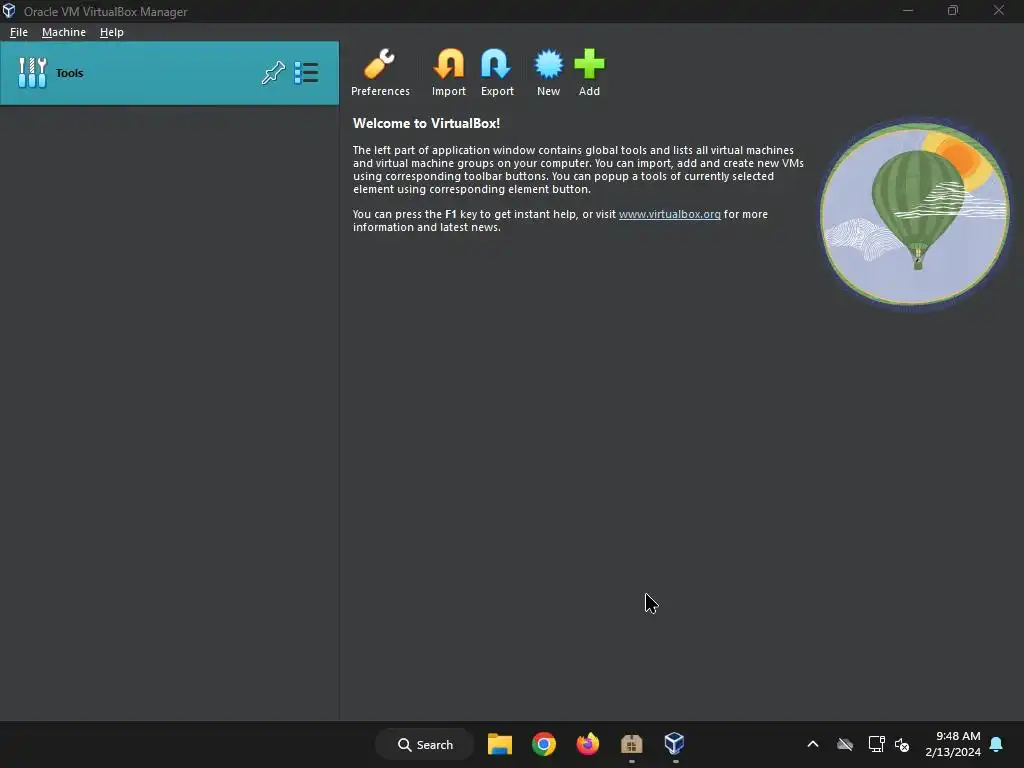Click the Windows taskbar Search box
The height and width of the screenshot is (768, 1024).
[424, 744]
